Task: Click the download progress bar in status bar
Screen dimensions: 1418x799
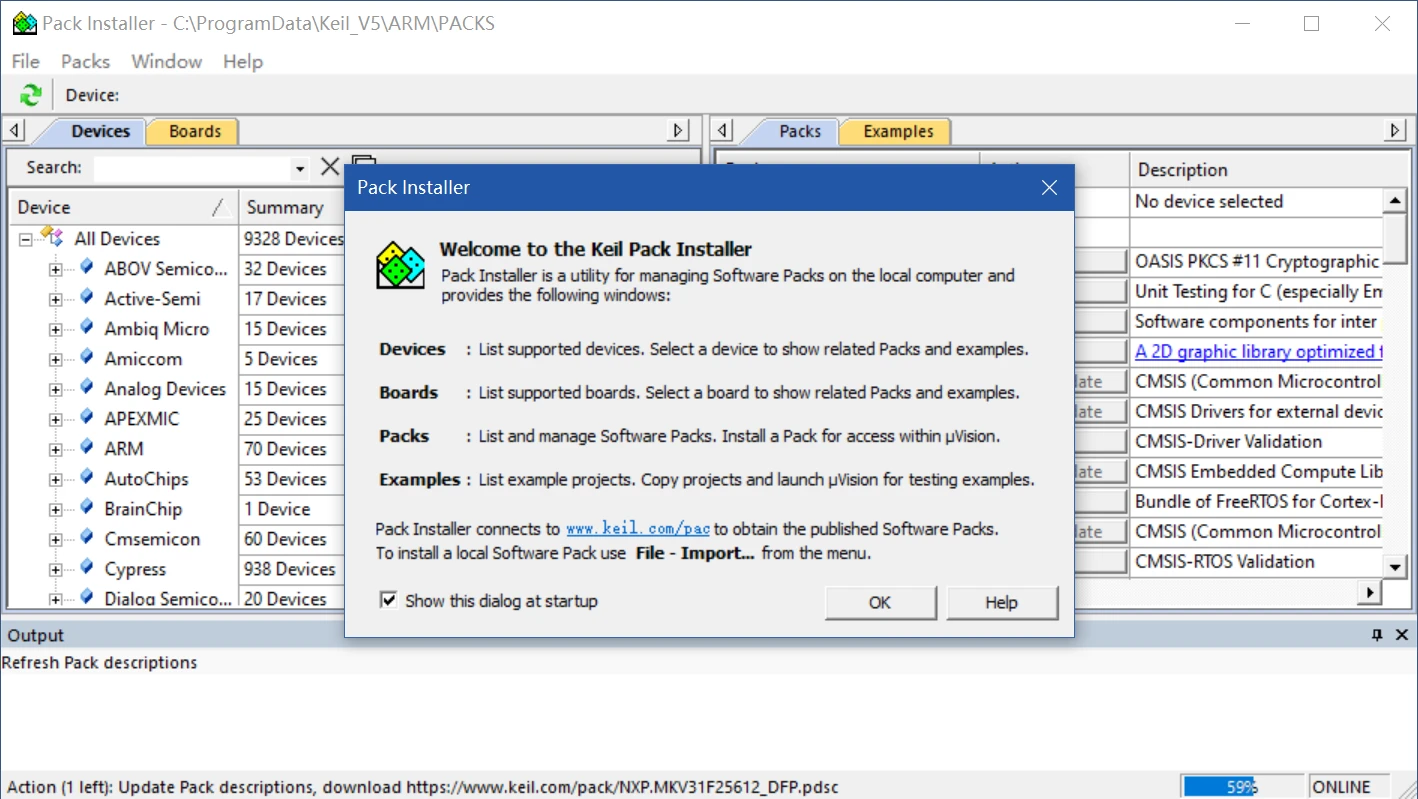Action: click(1243, 786)
